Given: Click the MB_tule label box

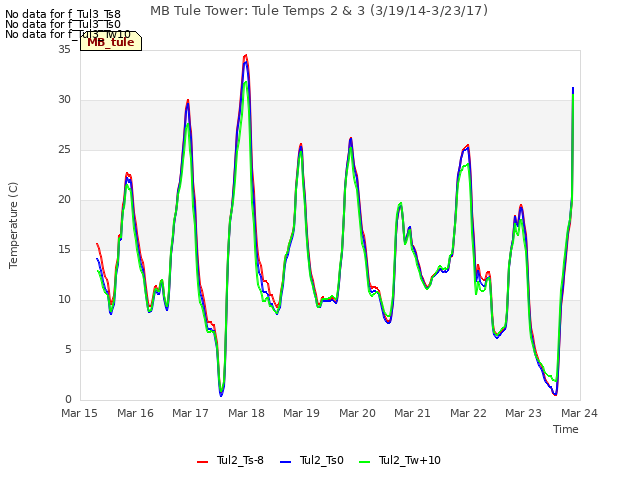Looking at the screenshot, I should [111, 42].
